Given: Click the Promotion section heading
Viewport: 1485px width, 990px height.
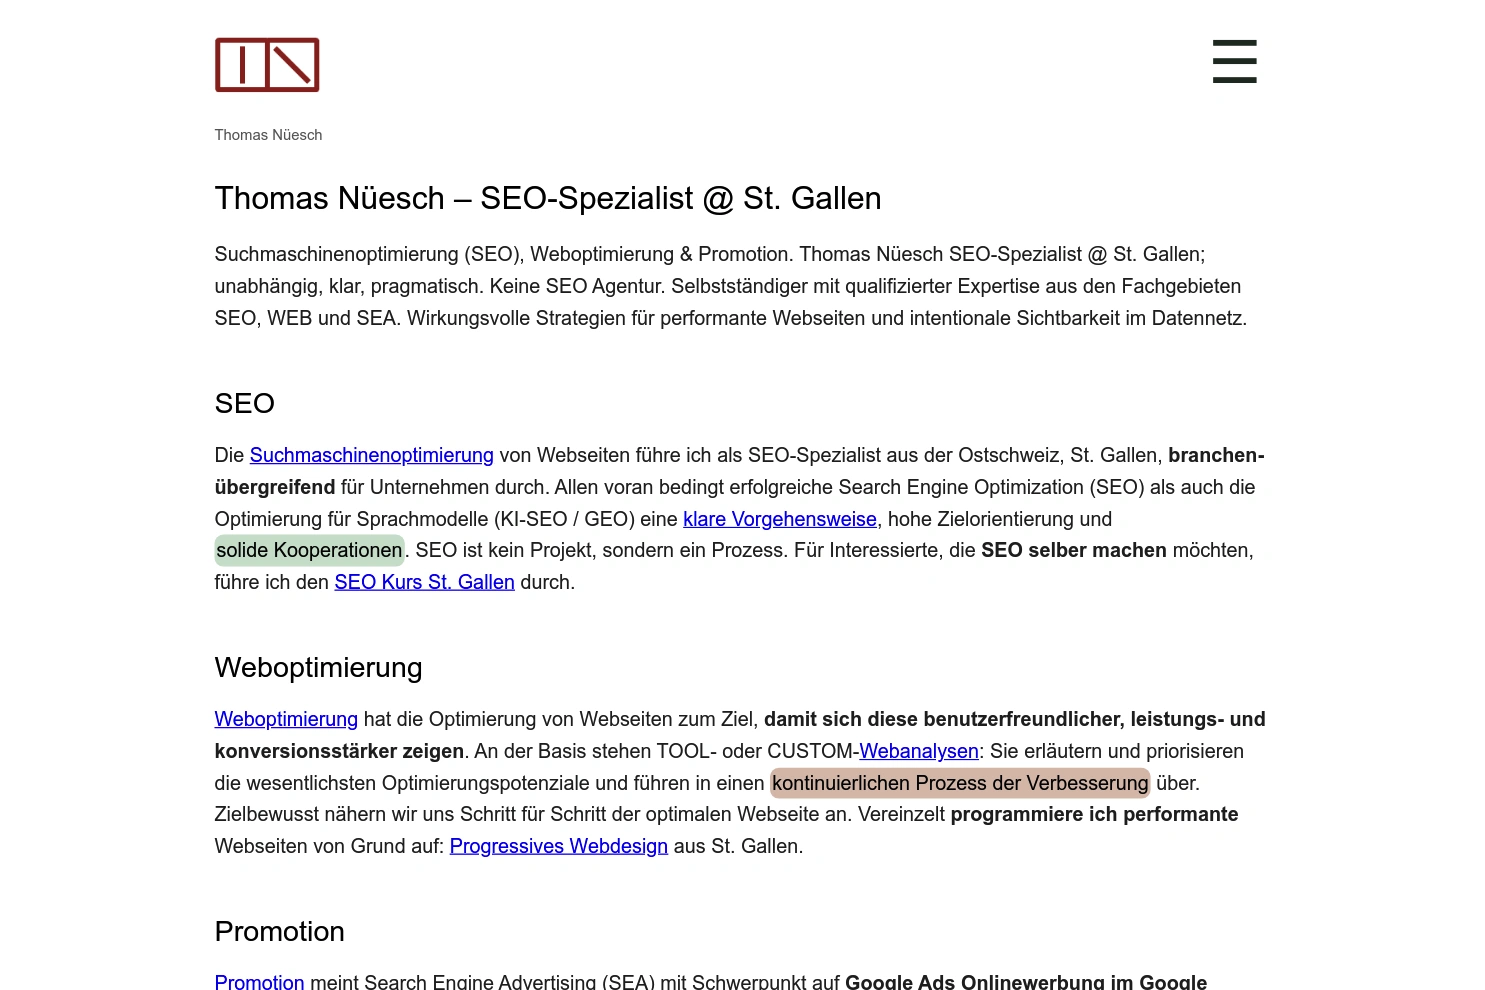Looking at the screenshot, I should coord(279,932).
